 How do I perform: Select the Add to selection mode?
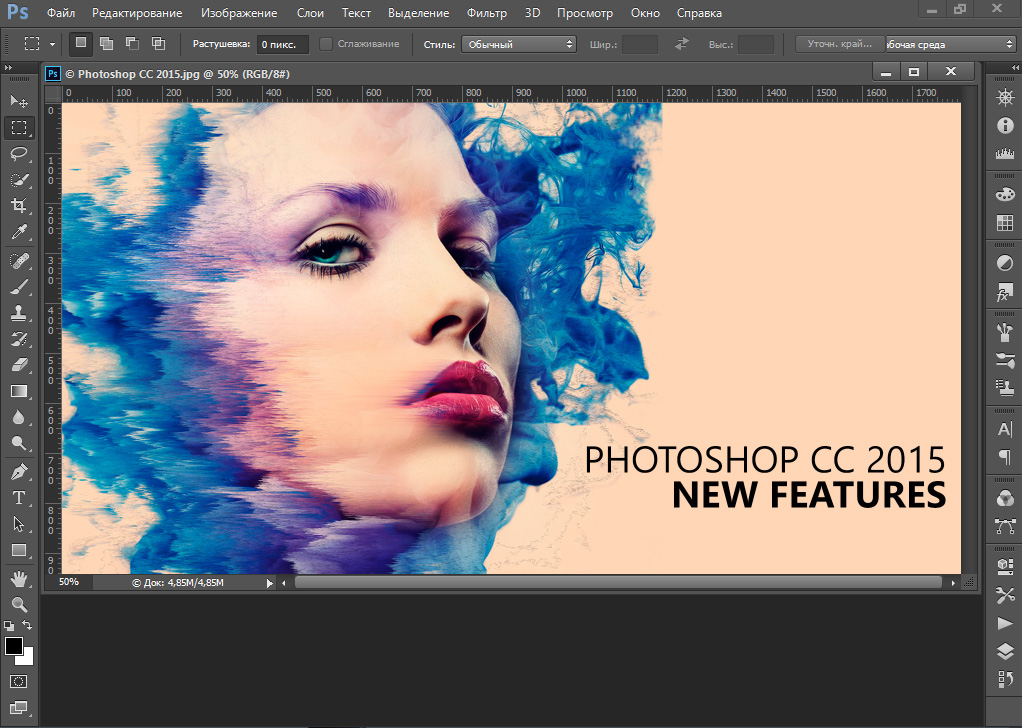[x=107, y=44]
